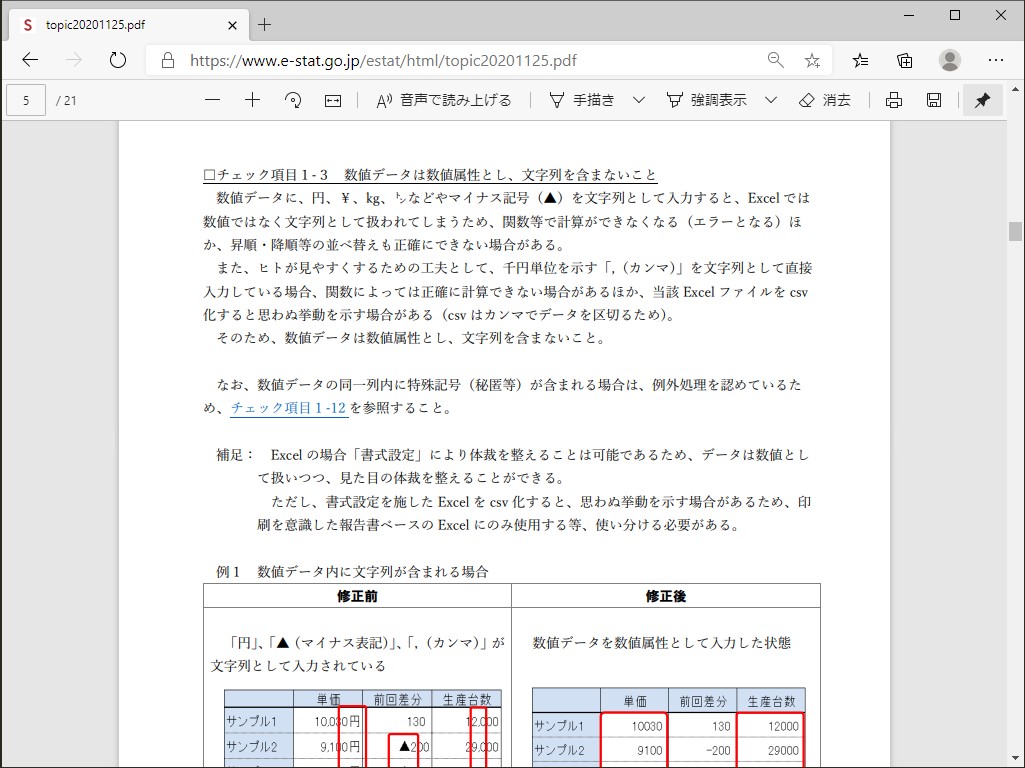Viewport: 1025px width, 768px height.
Task: Start 音声で読み上げる read aloud
Action: coord(443,100)
